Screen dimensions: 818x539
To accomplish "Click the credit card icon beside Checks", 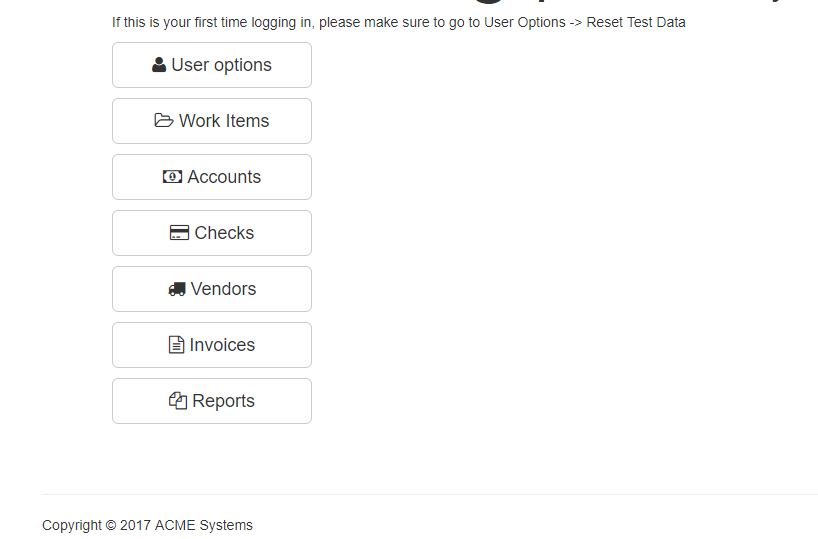I will [x=180, y=233].
